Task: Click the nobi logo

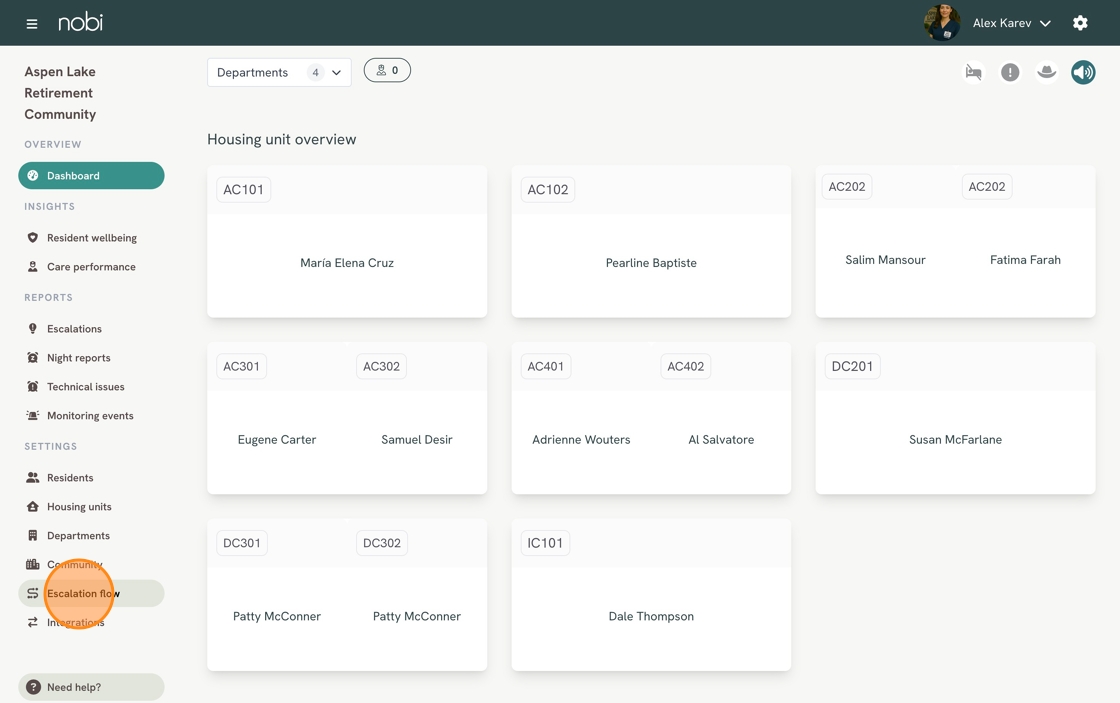Action: 80,22
